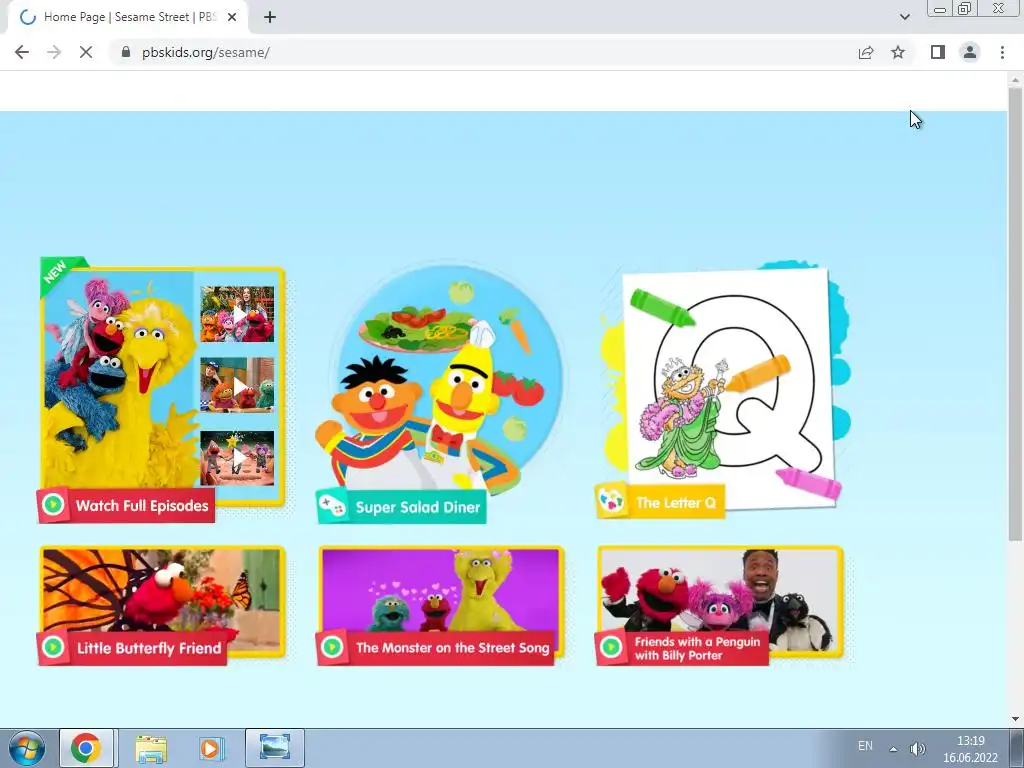Open The Monster on the Street Song
1024x768 pixels.
453,648
